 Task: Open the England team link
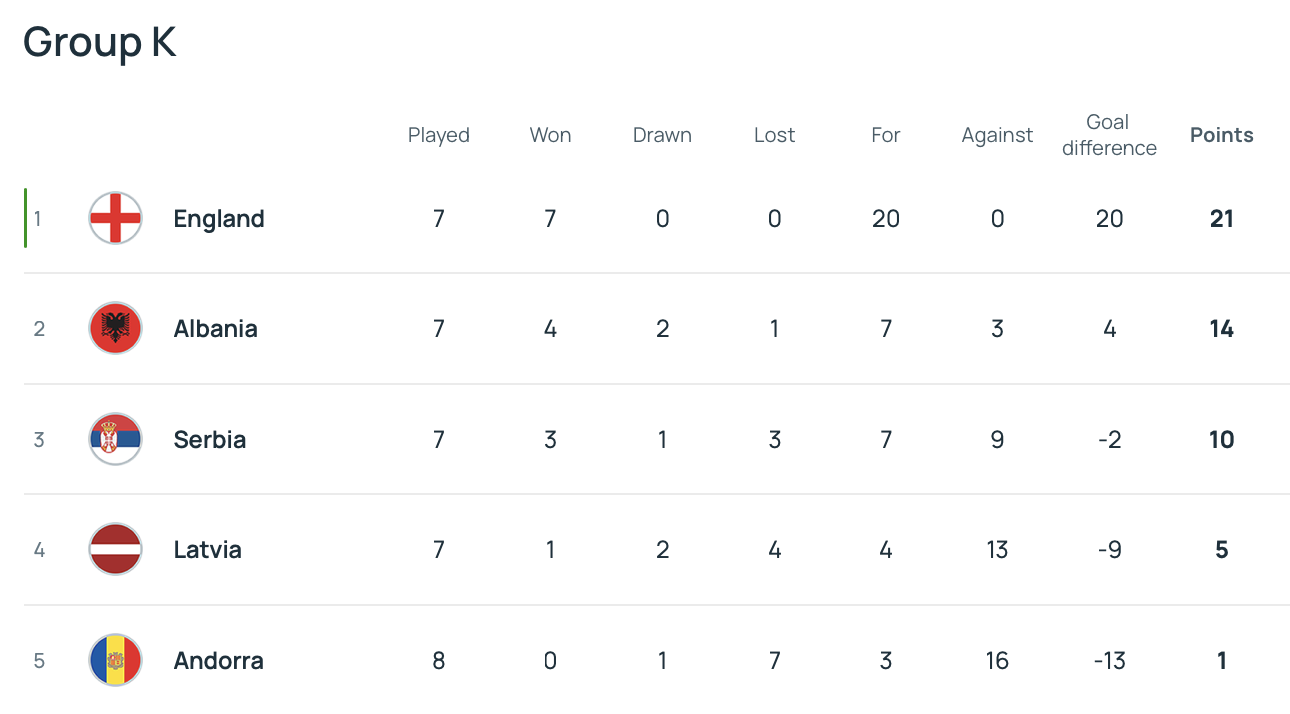pos(219,218)
